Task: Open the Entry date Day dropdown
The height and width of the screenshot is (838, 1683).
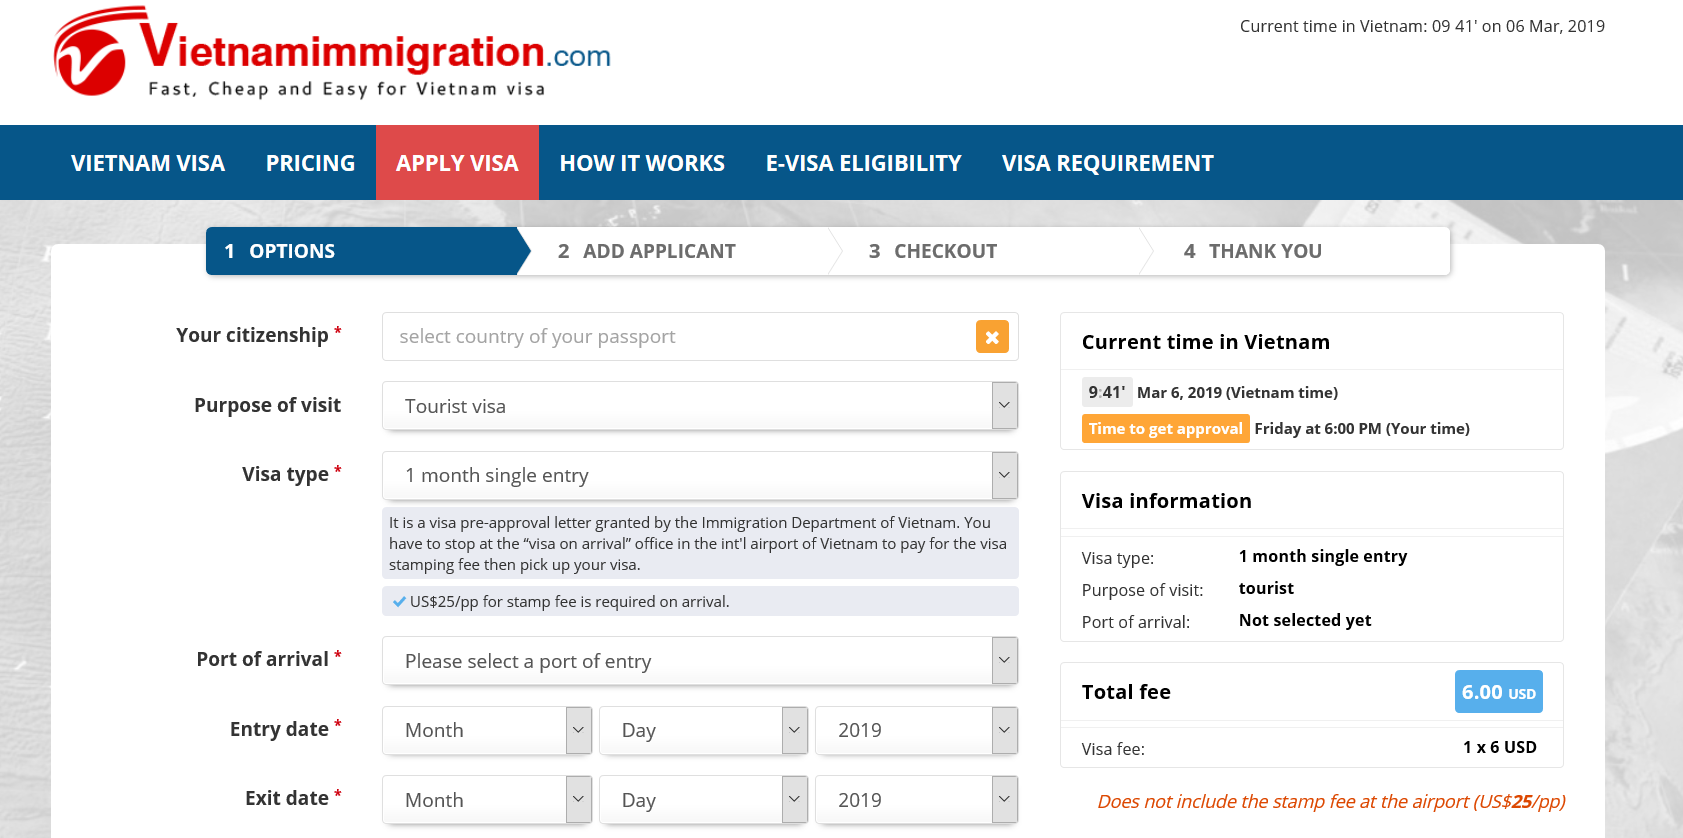Action: (x=702, y=730)
